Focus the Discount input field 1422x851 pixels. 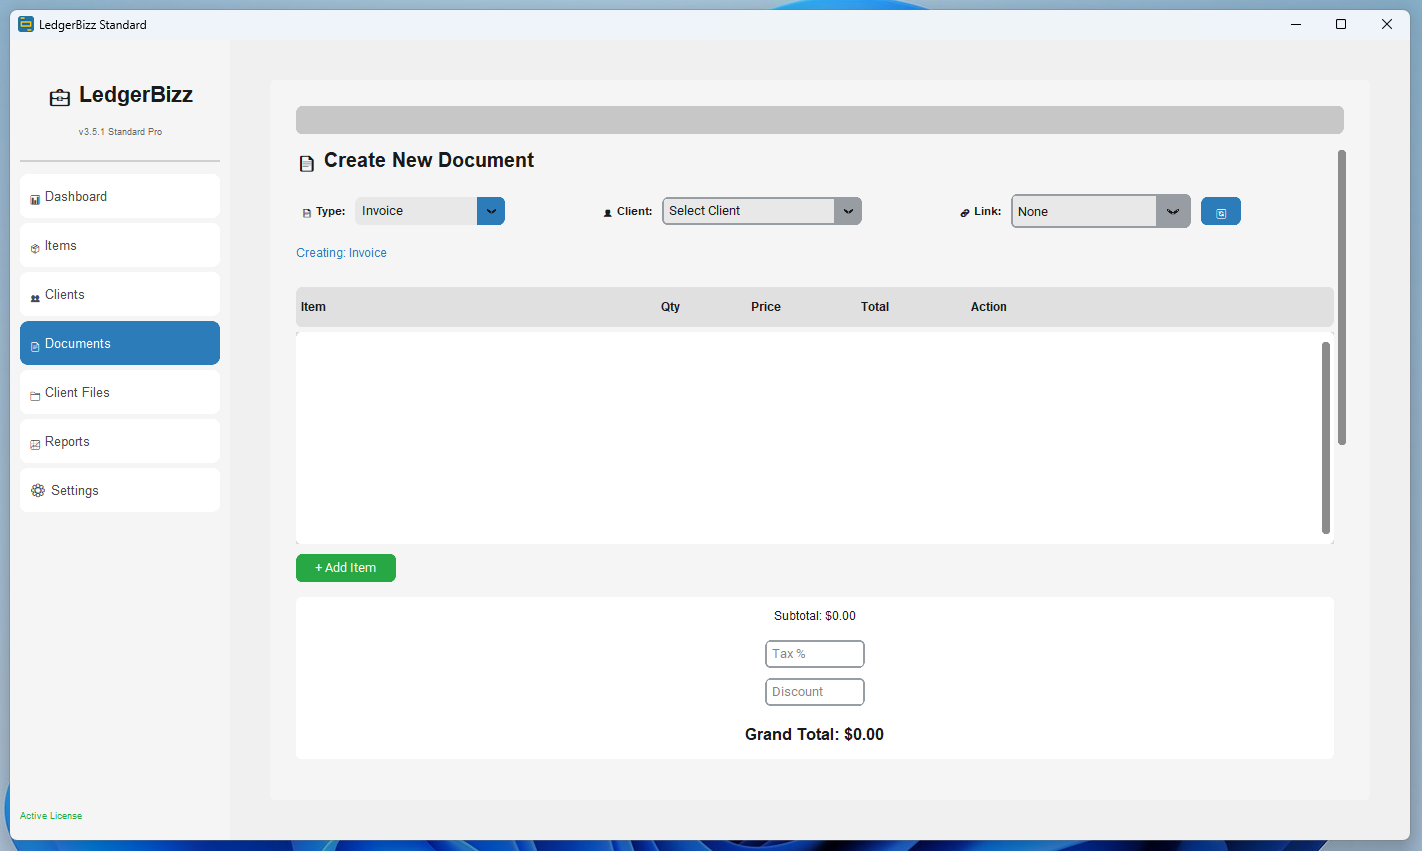pos(815,692)
